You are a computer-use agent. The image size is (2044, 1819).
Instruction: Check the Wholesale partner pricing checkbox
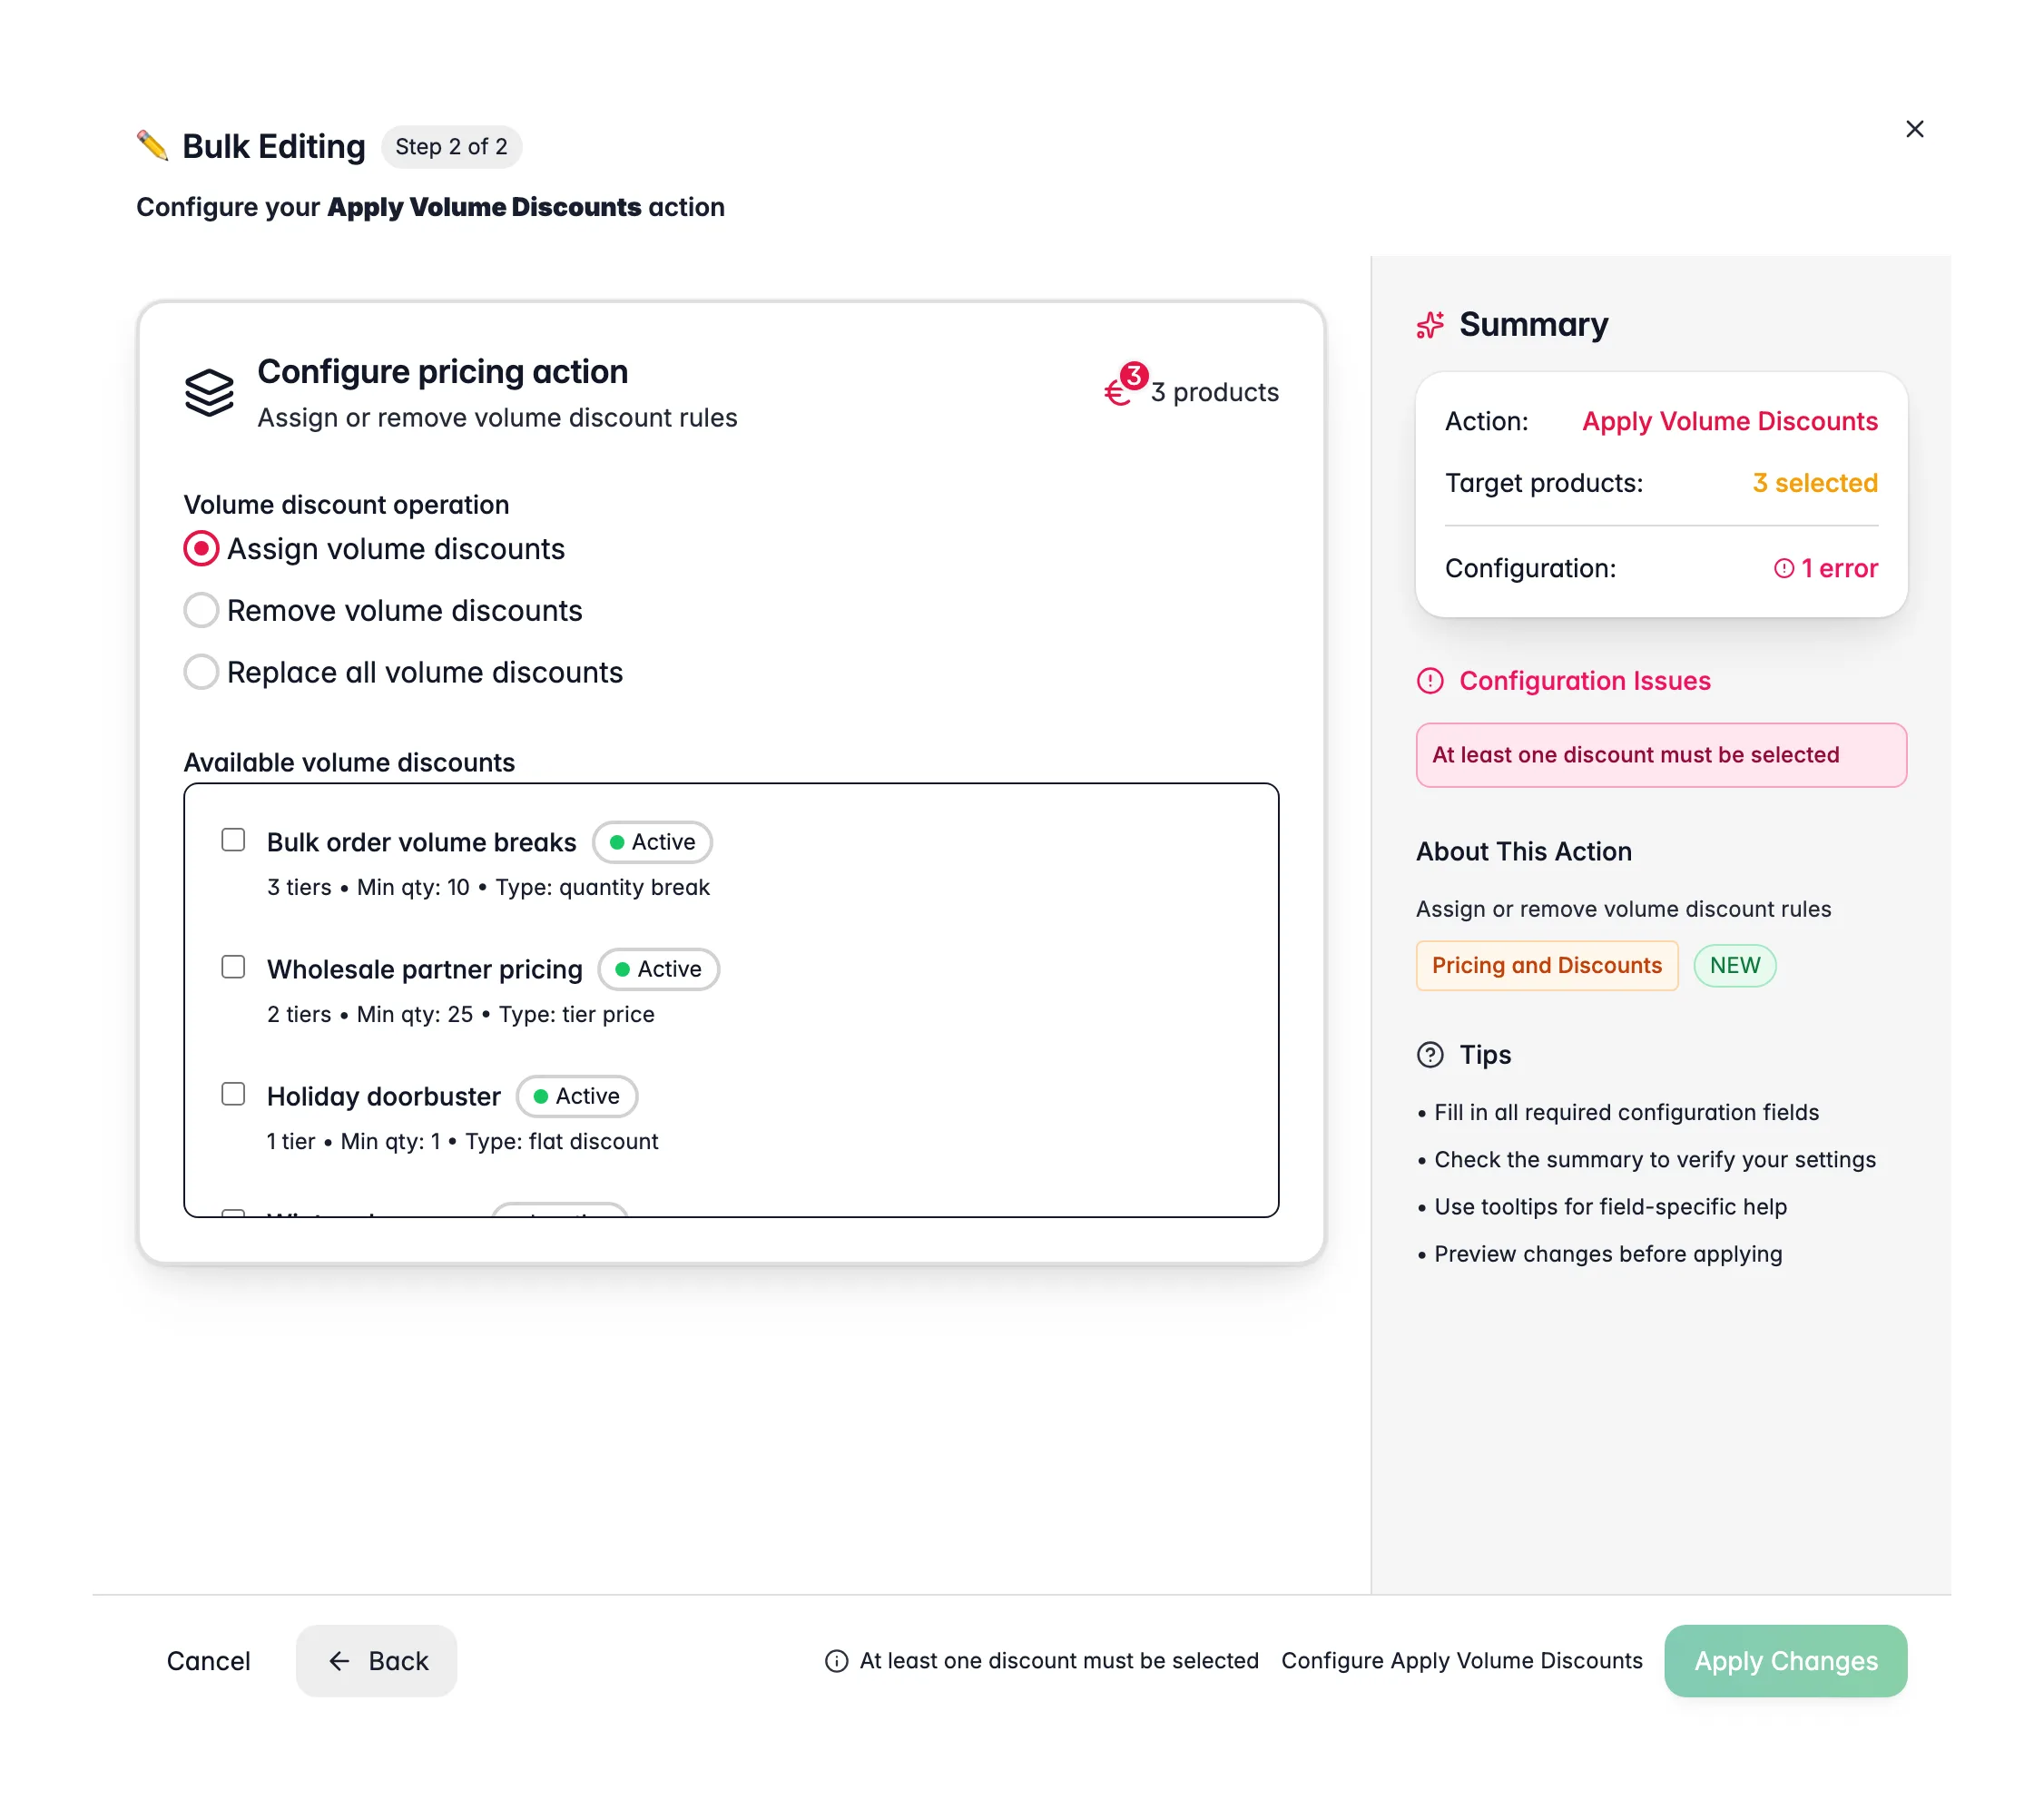pyautogui.click(x=233, y=967)
